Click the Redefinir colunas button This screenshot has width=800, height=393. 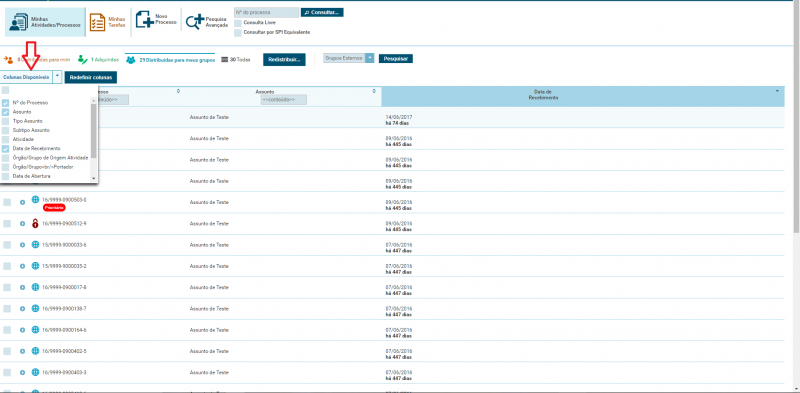tap(91, 77)
